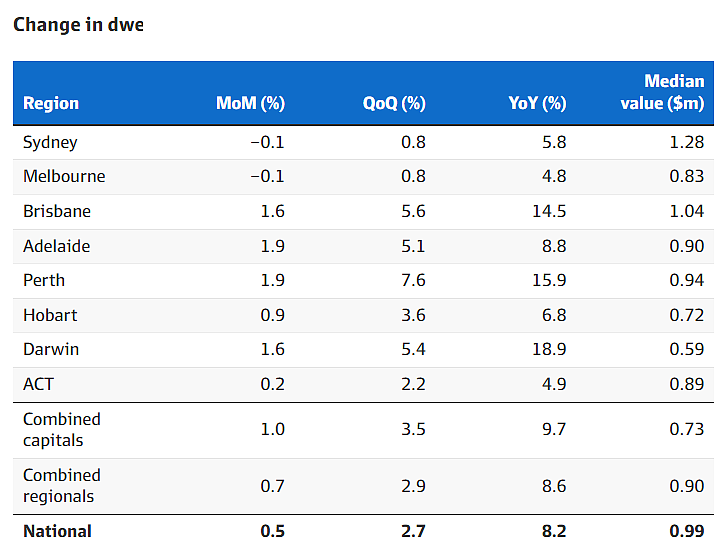Select the Perth row label
Image resolution: width=726 pixels, height=555 pixels.
tap(44, 280)
